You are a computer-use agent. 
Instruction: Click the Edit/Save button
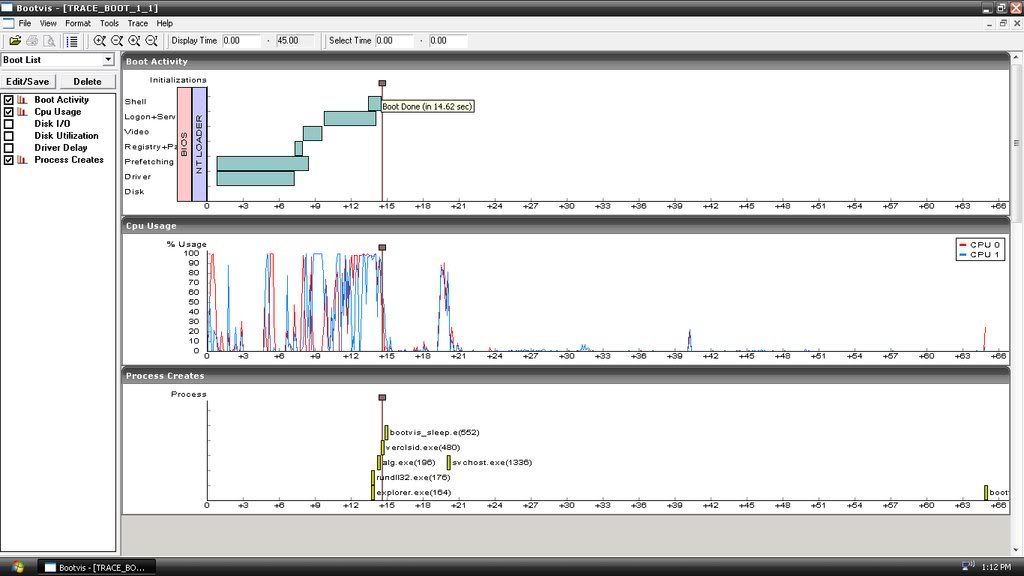point(27,82)
